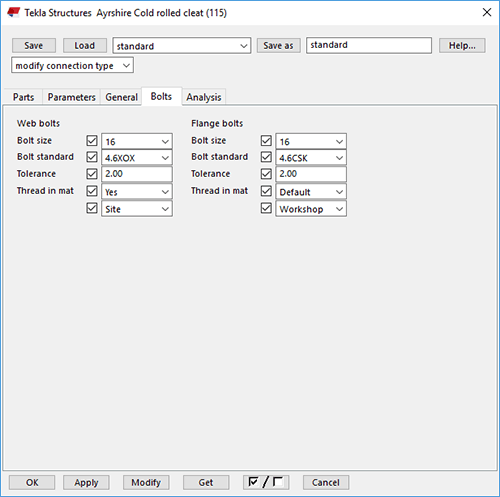Toggle Web bolts Thread in mat checkbox

92,191
